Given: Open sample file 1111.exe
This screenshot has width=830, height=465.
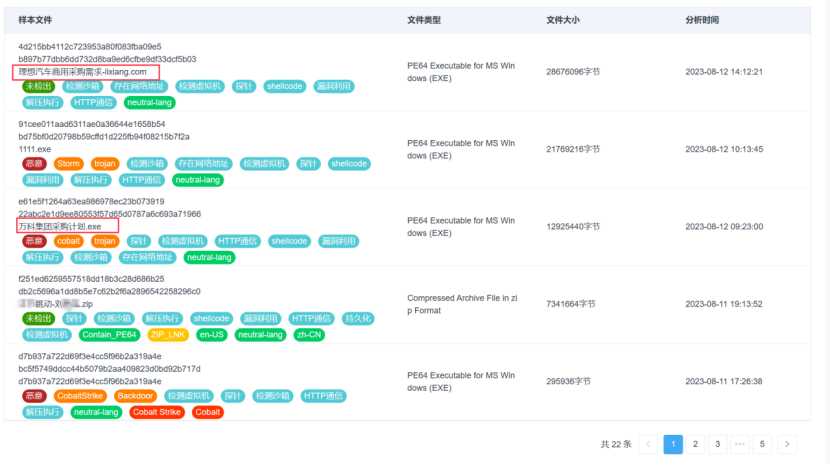Looking at the screenshot, I should tap(35, 149).
